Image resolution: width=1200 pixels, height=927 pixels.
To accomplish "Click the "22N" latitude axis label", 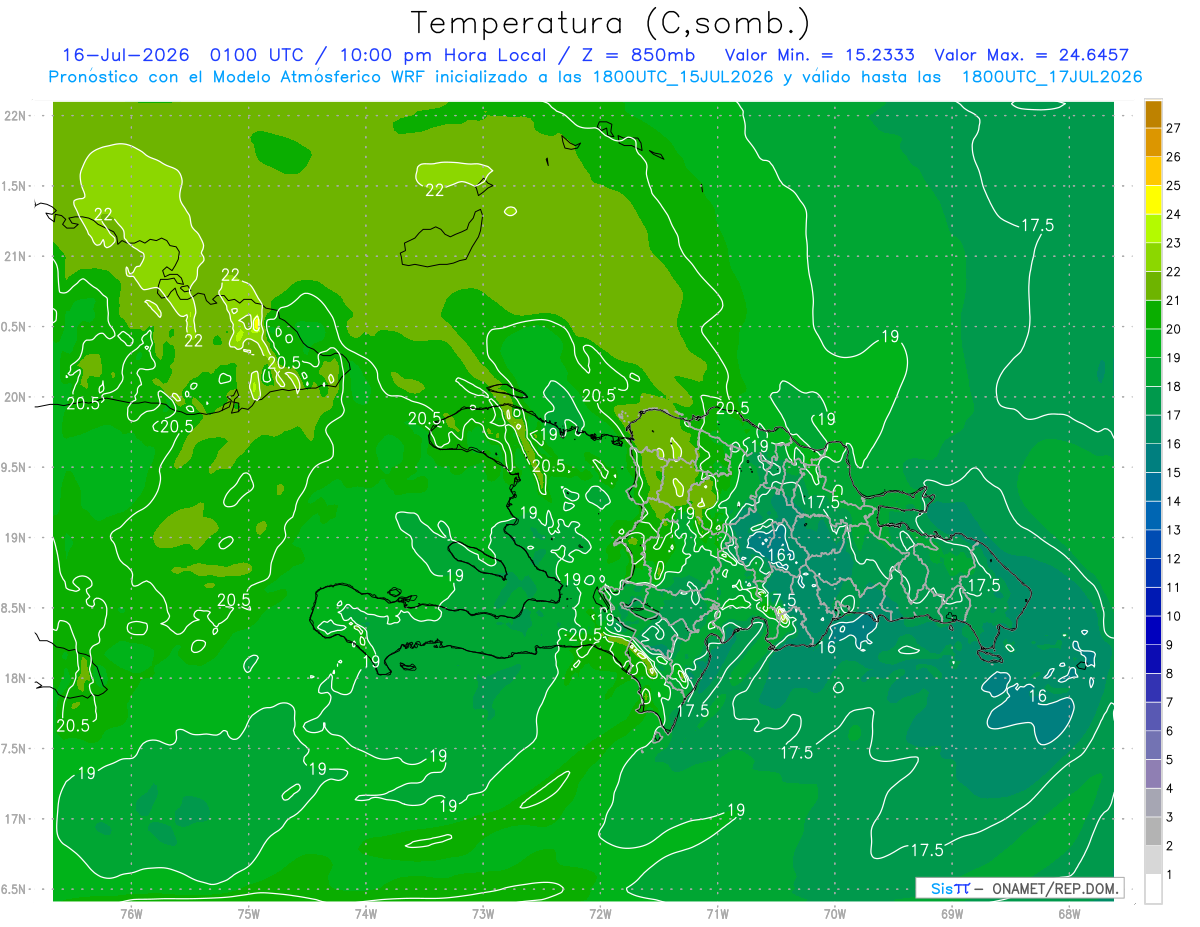I will click(14, 116).
